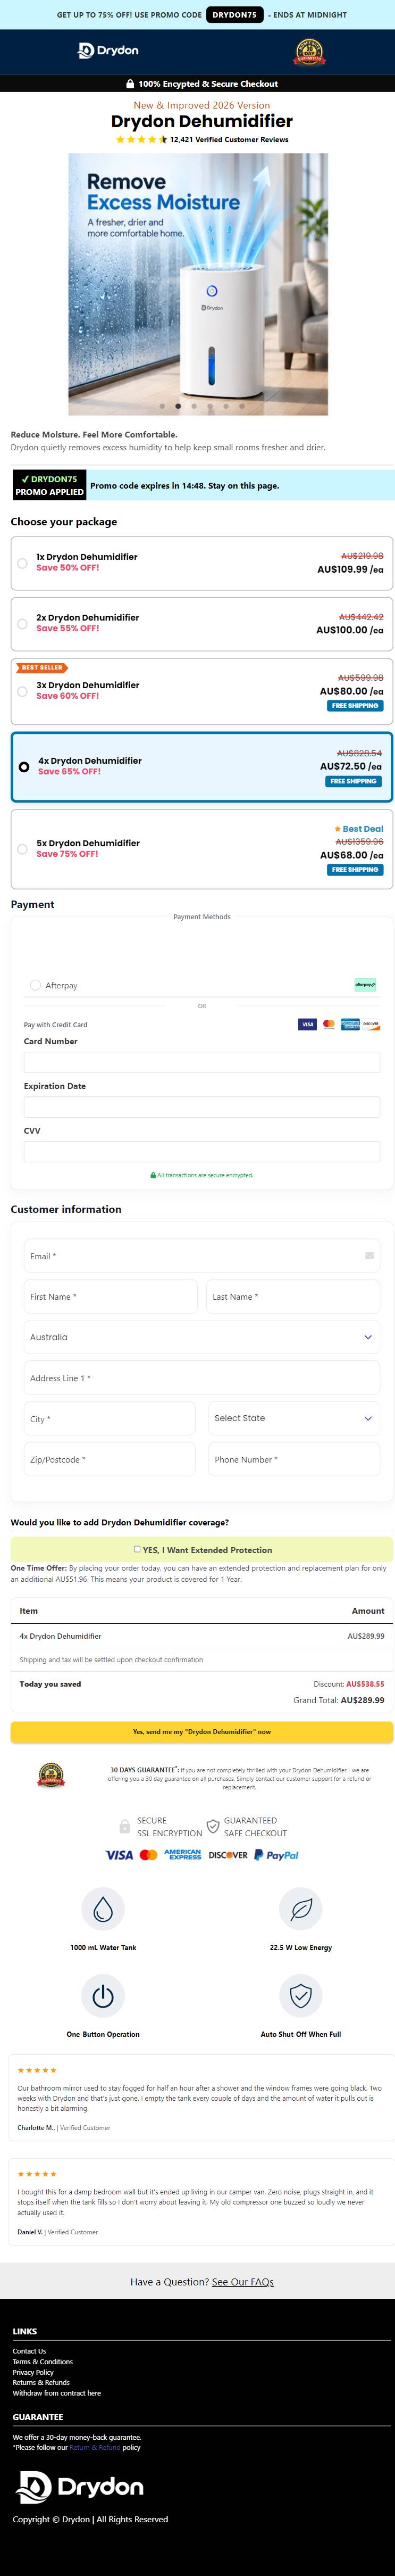Open the Australia country dropdown

tap(202, 1337)
